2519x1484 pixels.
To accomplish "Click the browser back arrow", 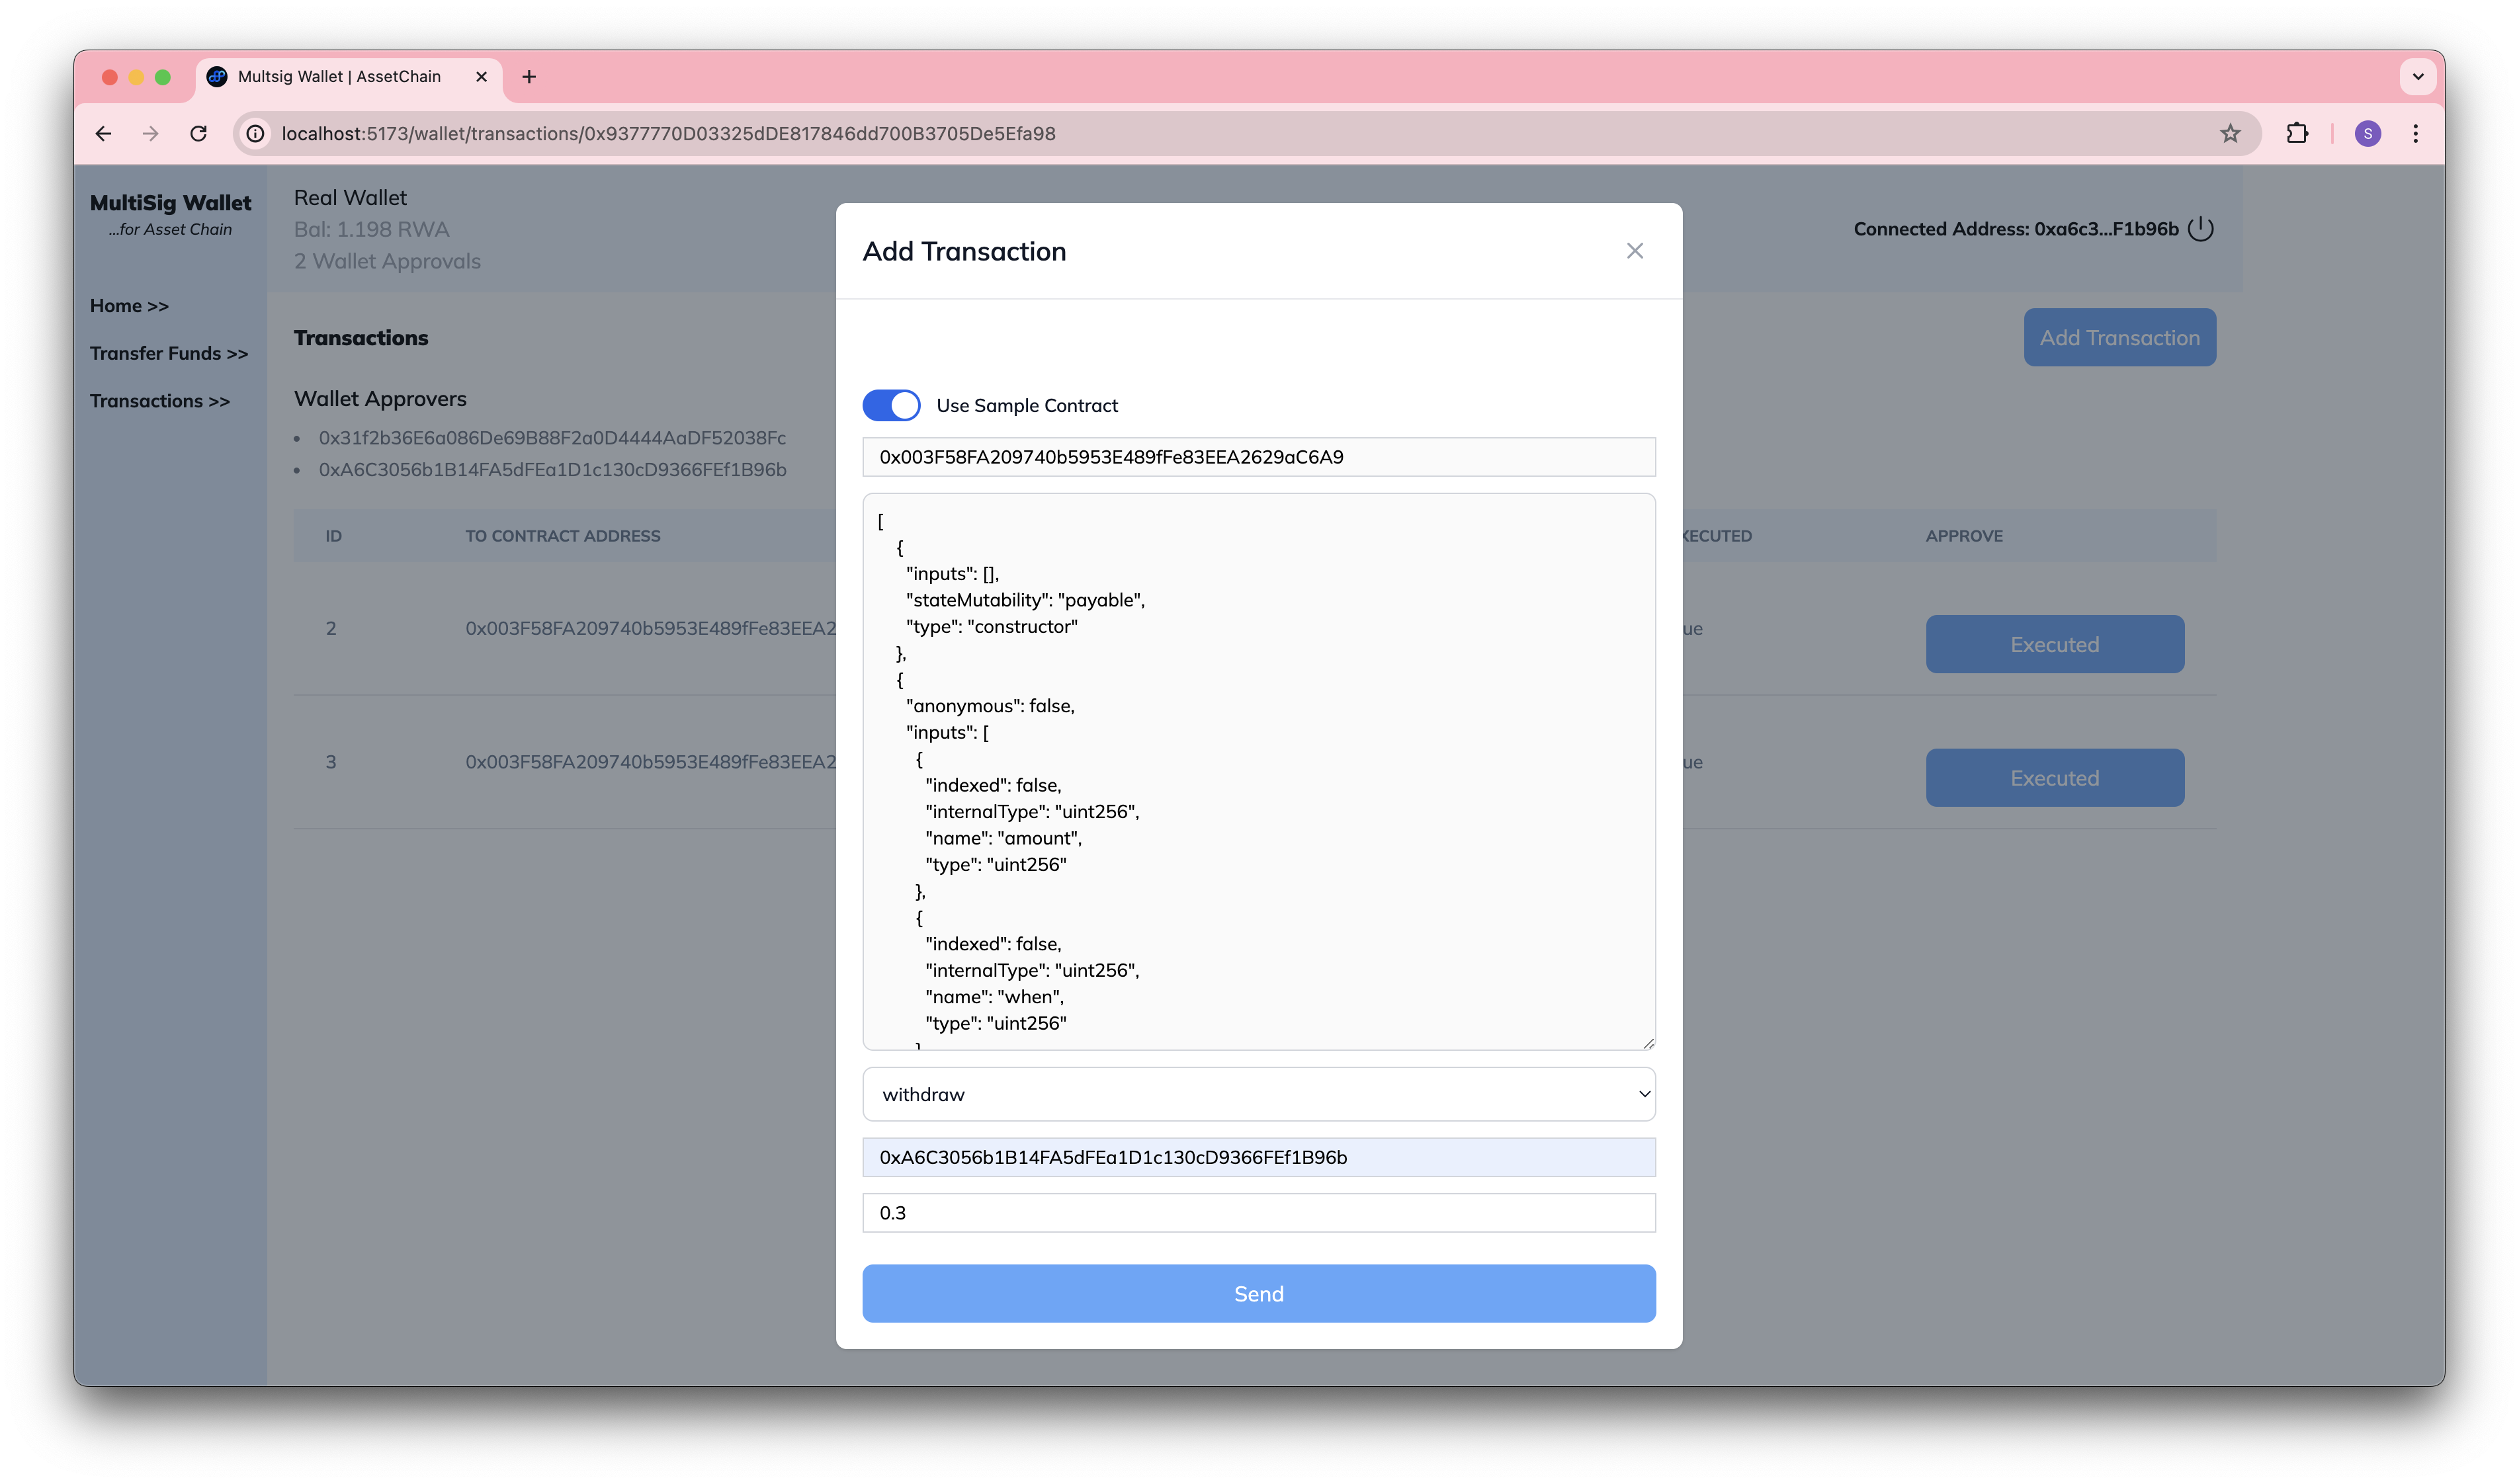I will [x=103, y=134].
